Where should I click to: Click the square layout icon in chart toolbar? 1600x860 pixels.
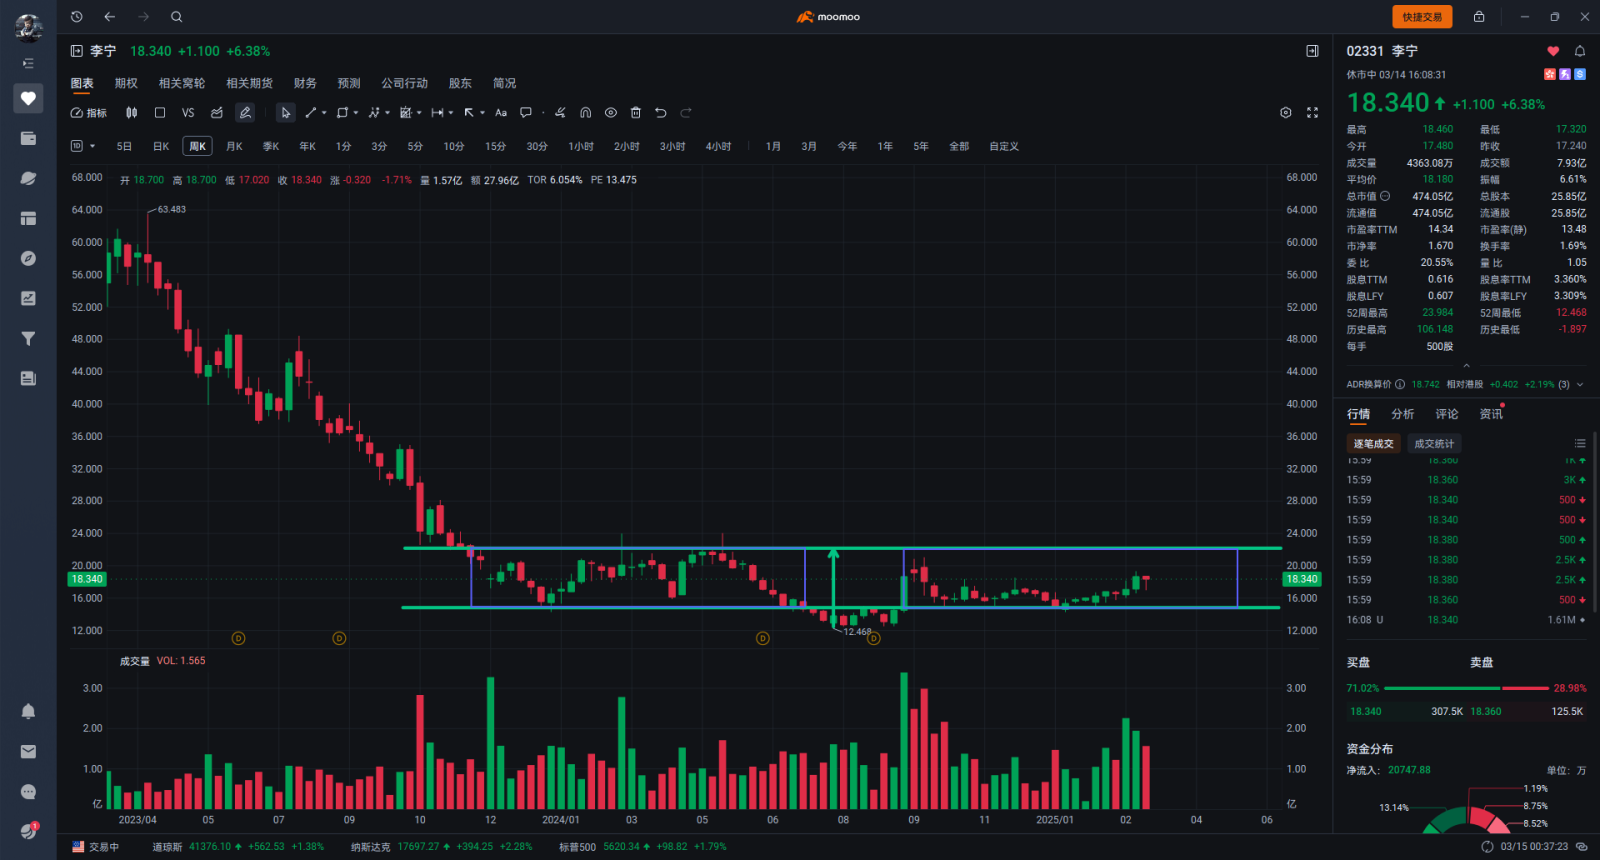(x=160, y=113)
